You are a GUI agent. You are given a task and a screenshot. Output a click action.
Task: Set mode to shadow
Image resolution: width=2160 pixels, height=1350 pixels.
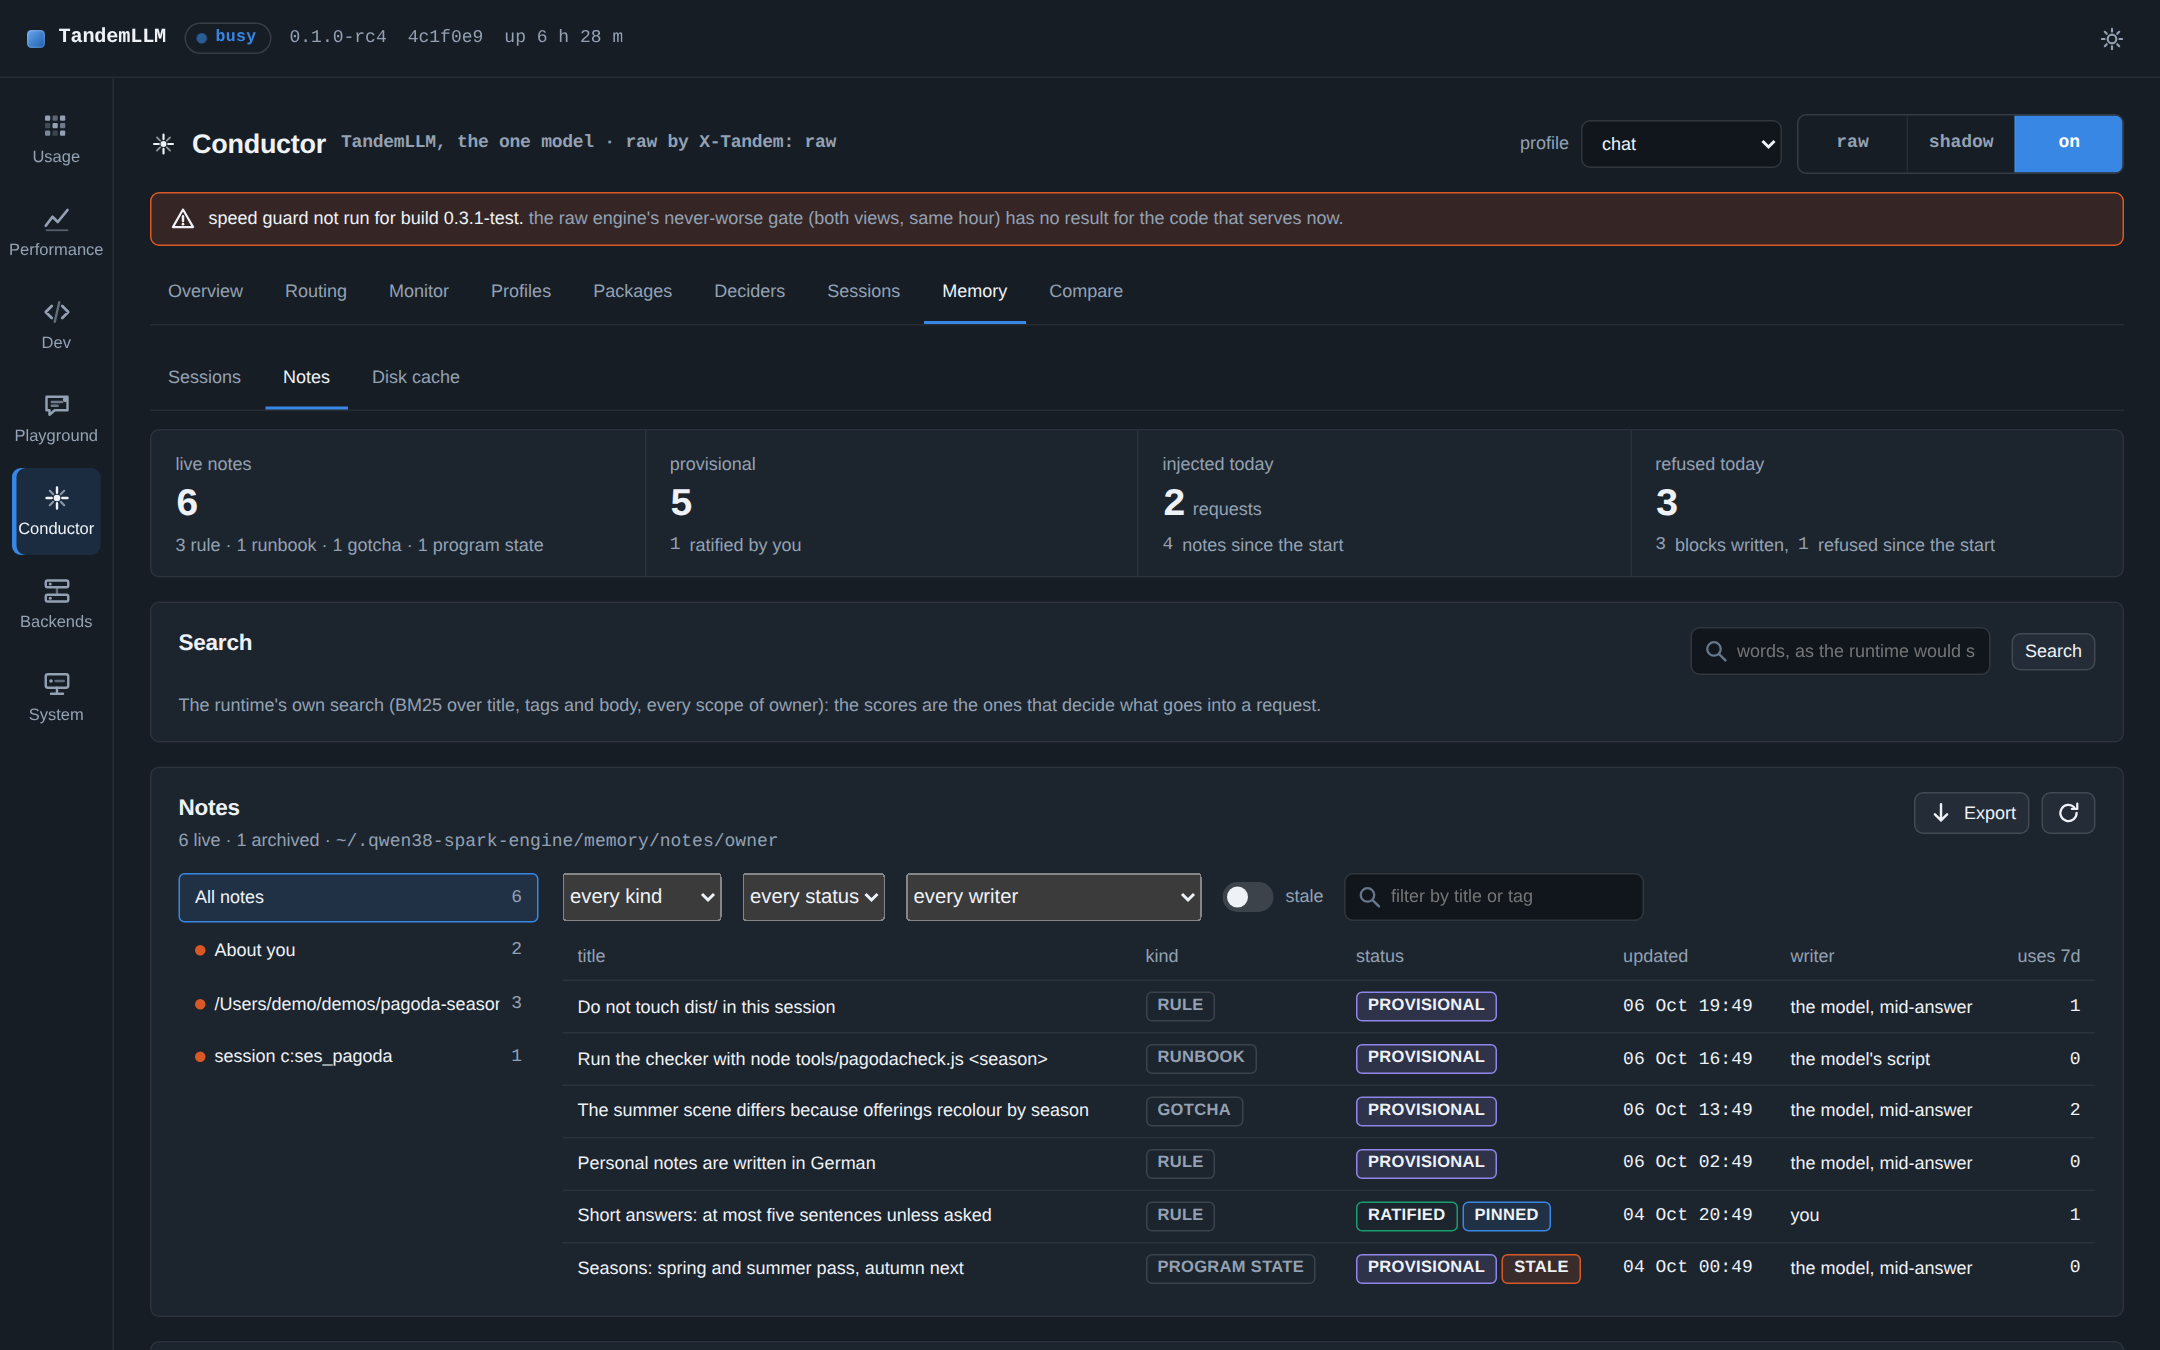pyautogui.click(x=1960, y=143)
